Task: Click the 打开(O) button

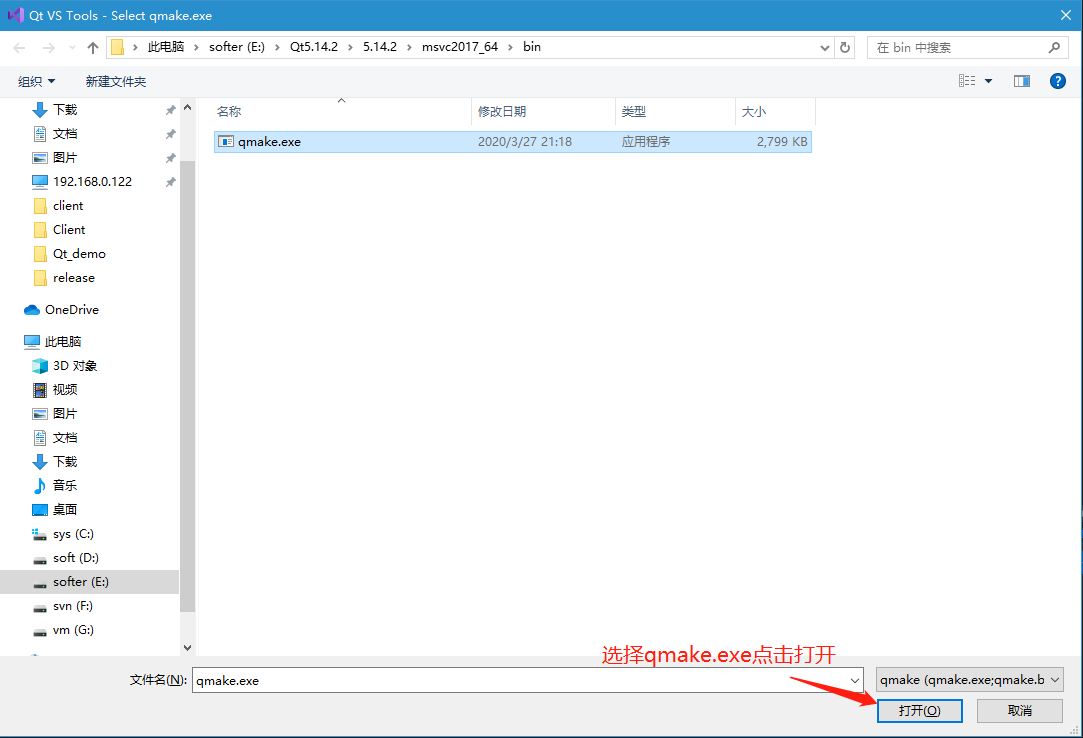Action: (x=919, y=711)
